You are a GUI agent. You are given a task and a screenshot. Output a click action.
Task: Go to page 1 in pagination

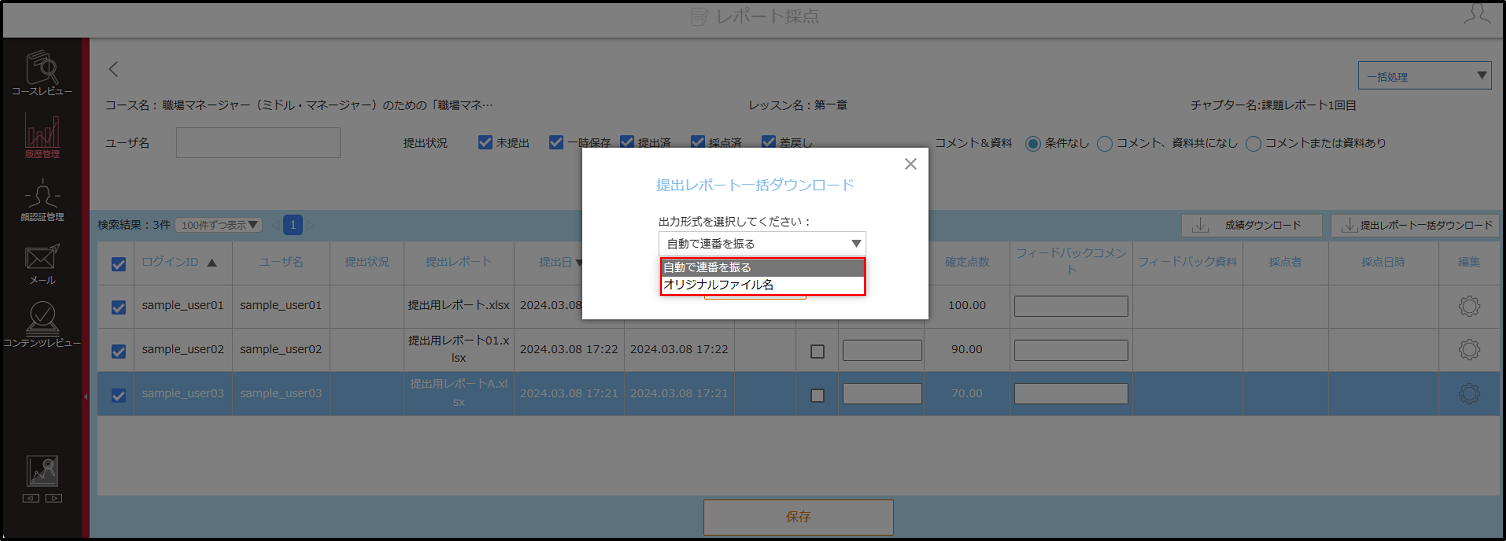click(293, 225)
